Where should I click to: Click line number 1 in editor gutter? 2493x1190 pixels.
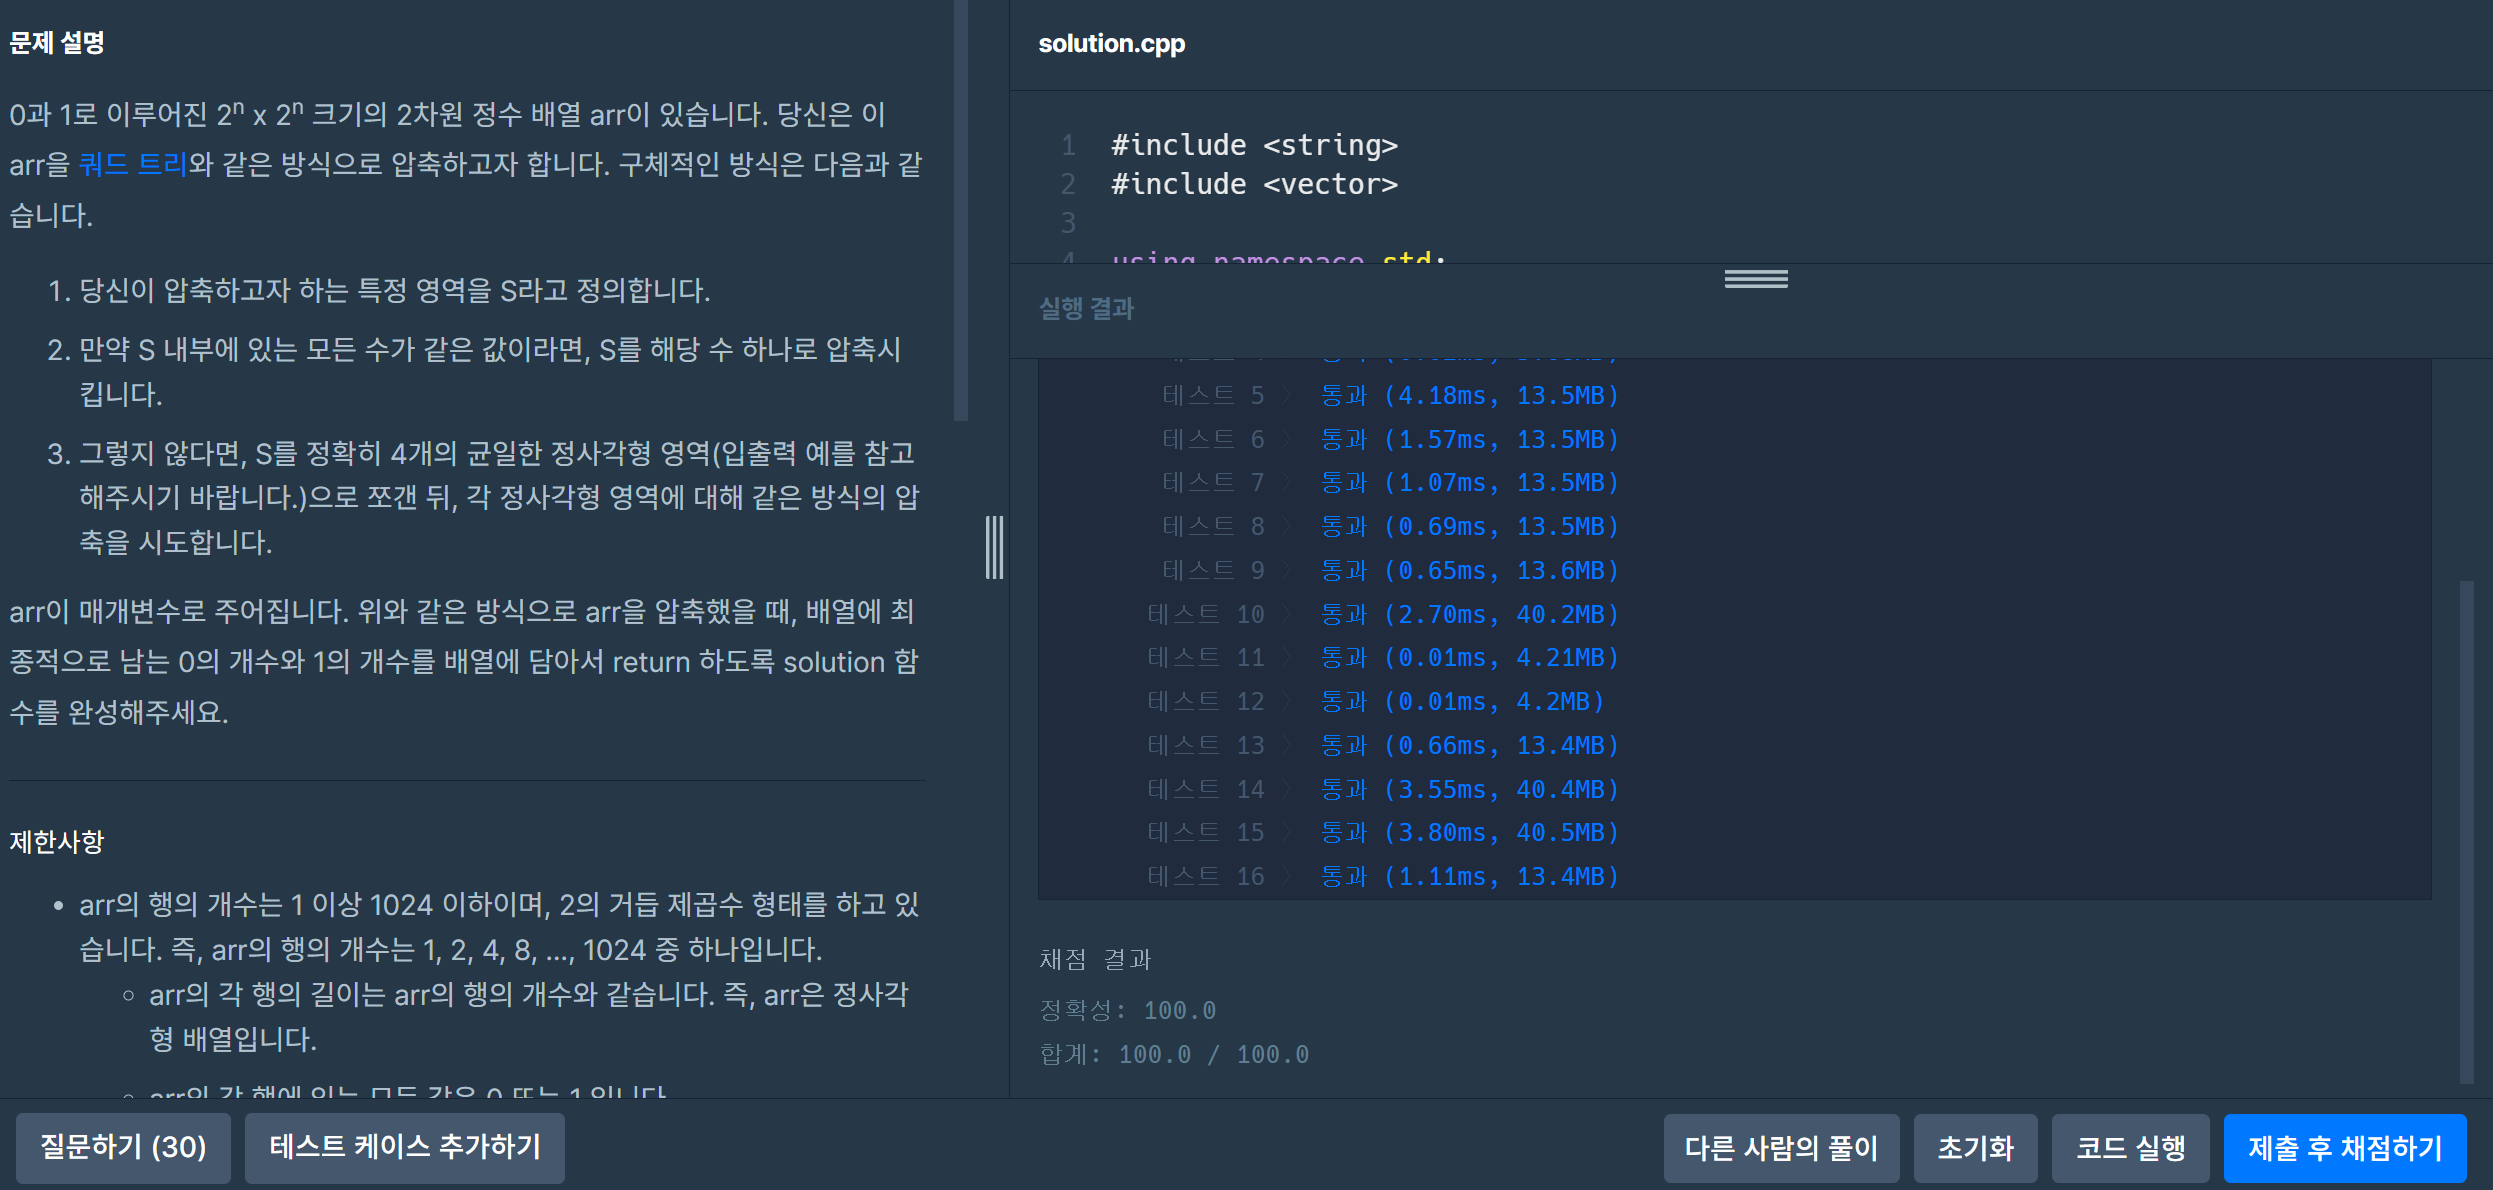[x=1068, y=146]
